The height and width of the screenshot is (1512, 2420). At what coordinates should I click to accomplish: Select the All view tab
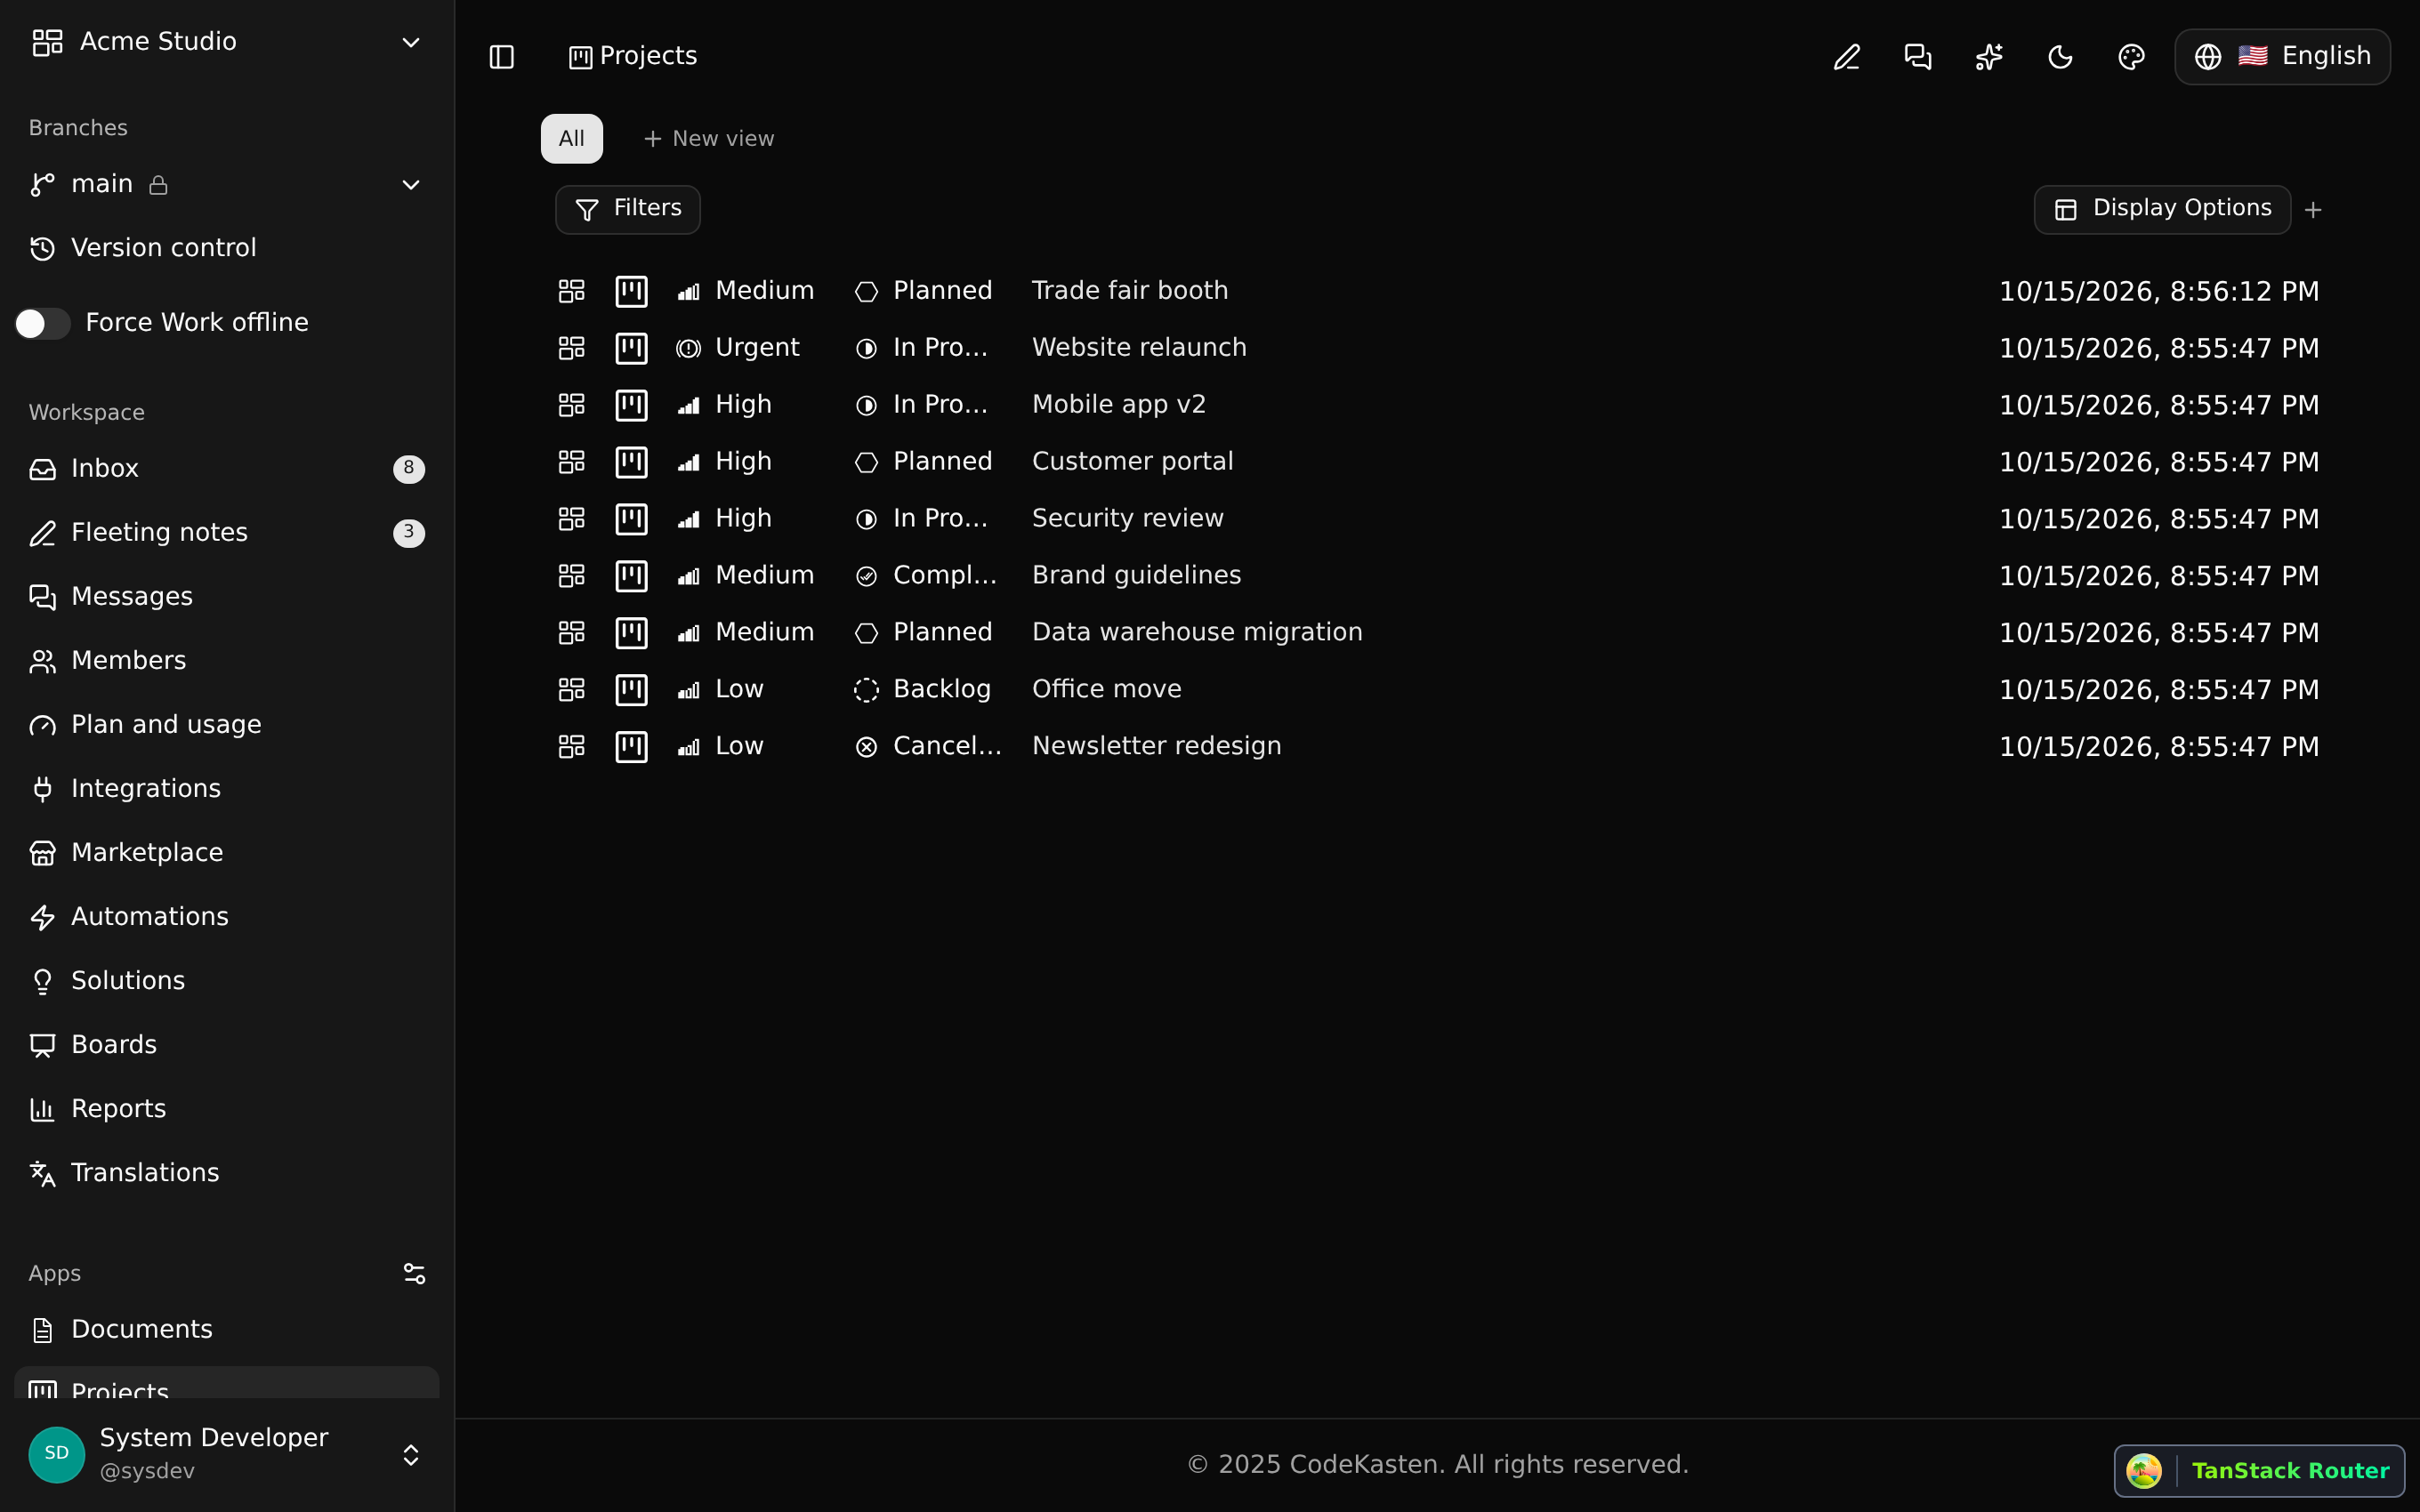tap(571, 139)
